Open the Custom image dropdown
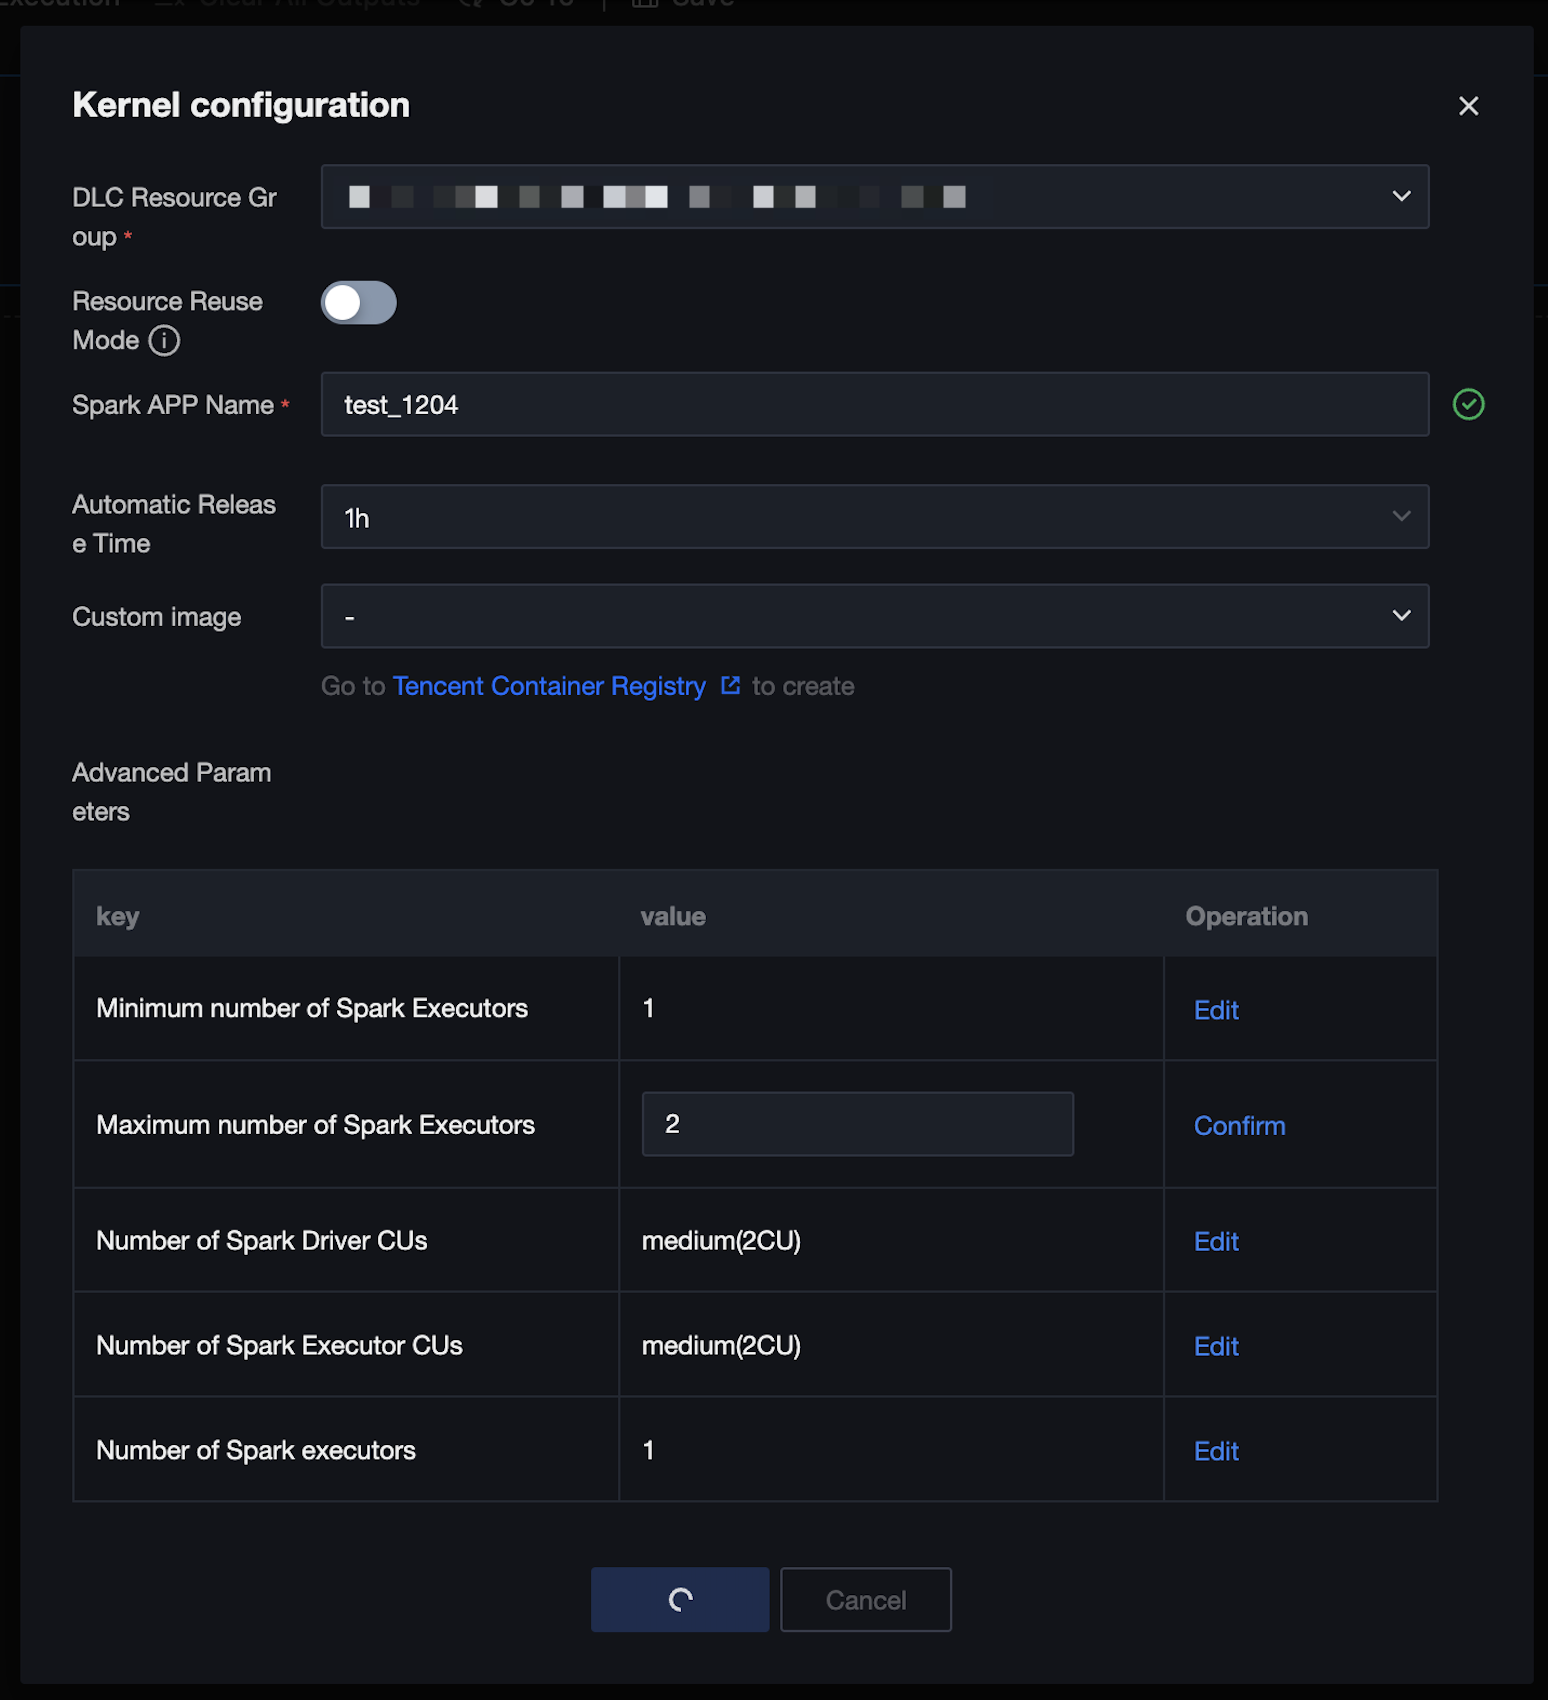This screenshot has height=1700, width=1548. [874, 616]
